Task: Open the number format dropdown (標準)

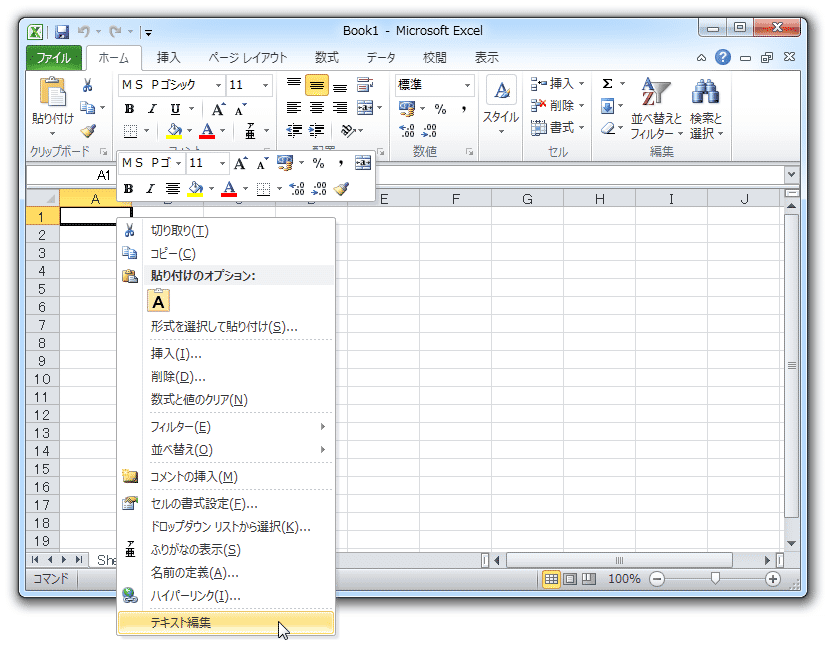Action: (x=467, y=85)
